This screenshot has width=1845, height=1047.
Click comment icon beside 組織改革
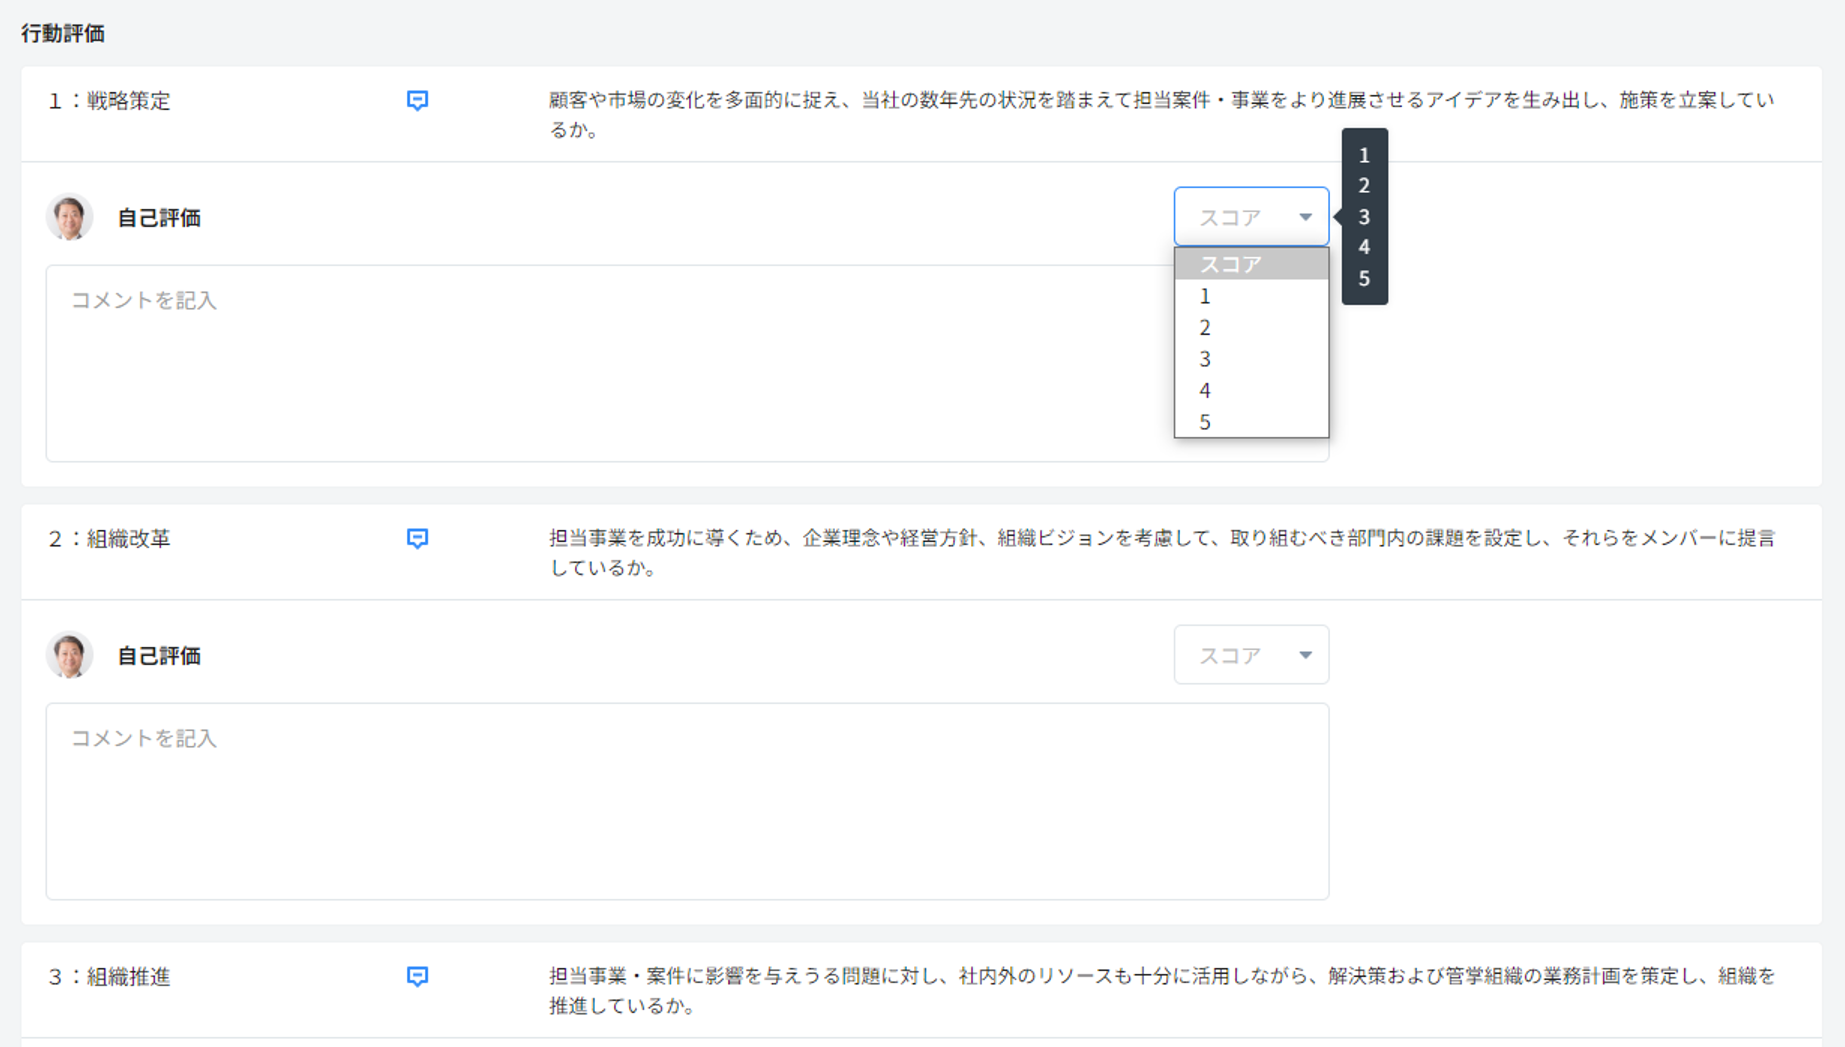point(417,539)
